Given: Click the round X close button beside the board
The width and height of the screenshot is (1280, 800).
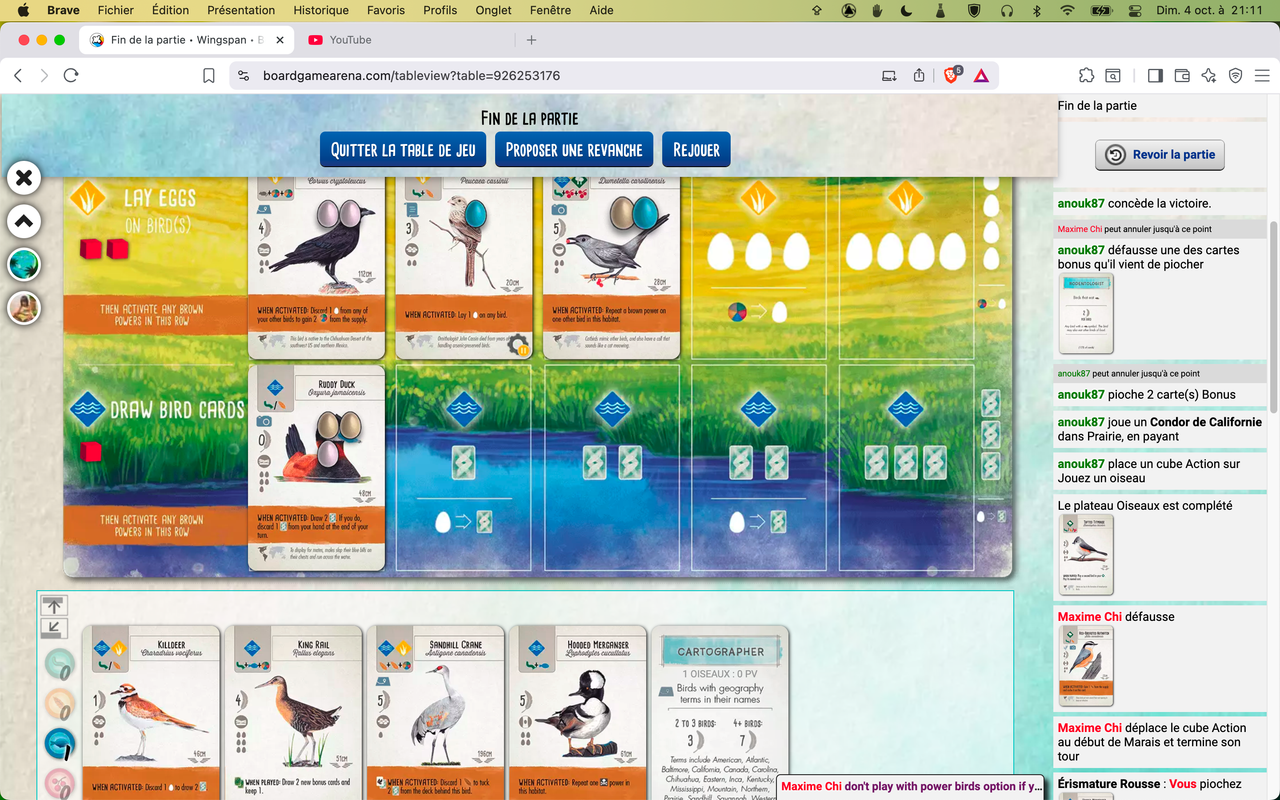Looking at the screenshot, I should pyautogui.click(x=24, y=178).
